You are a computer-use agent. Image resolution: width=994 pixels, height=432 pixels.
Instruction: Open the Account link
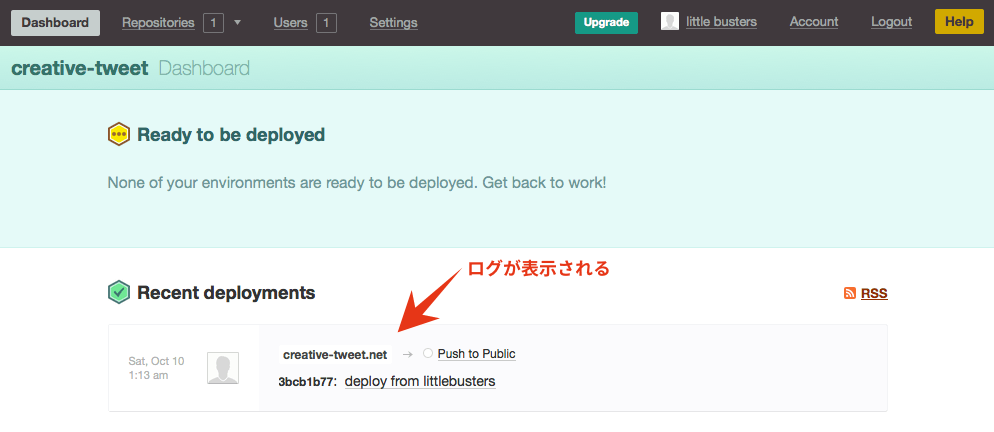pos(813,22)
